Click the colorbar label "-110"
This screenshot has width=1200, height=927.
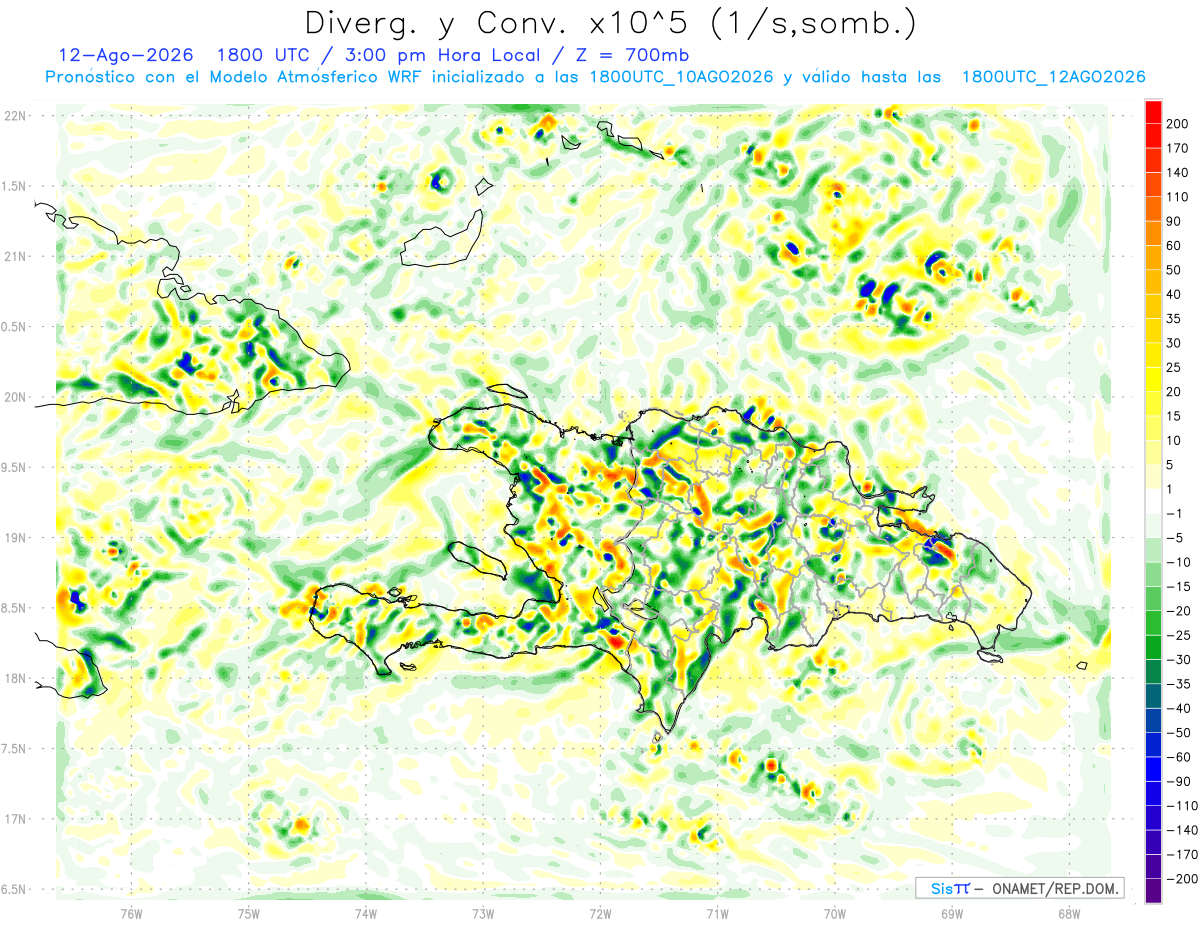click(1184, 805)
